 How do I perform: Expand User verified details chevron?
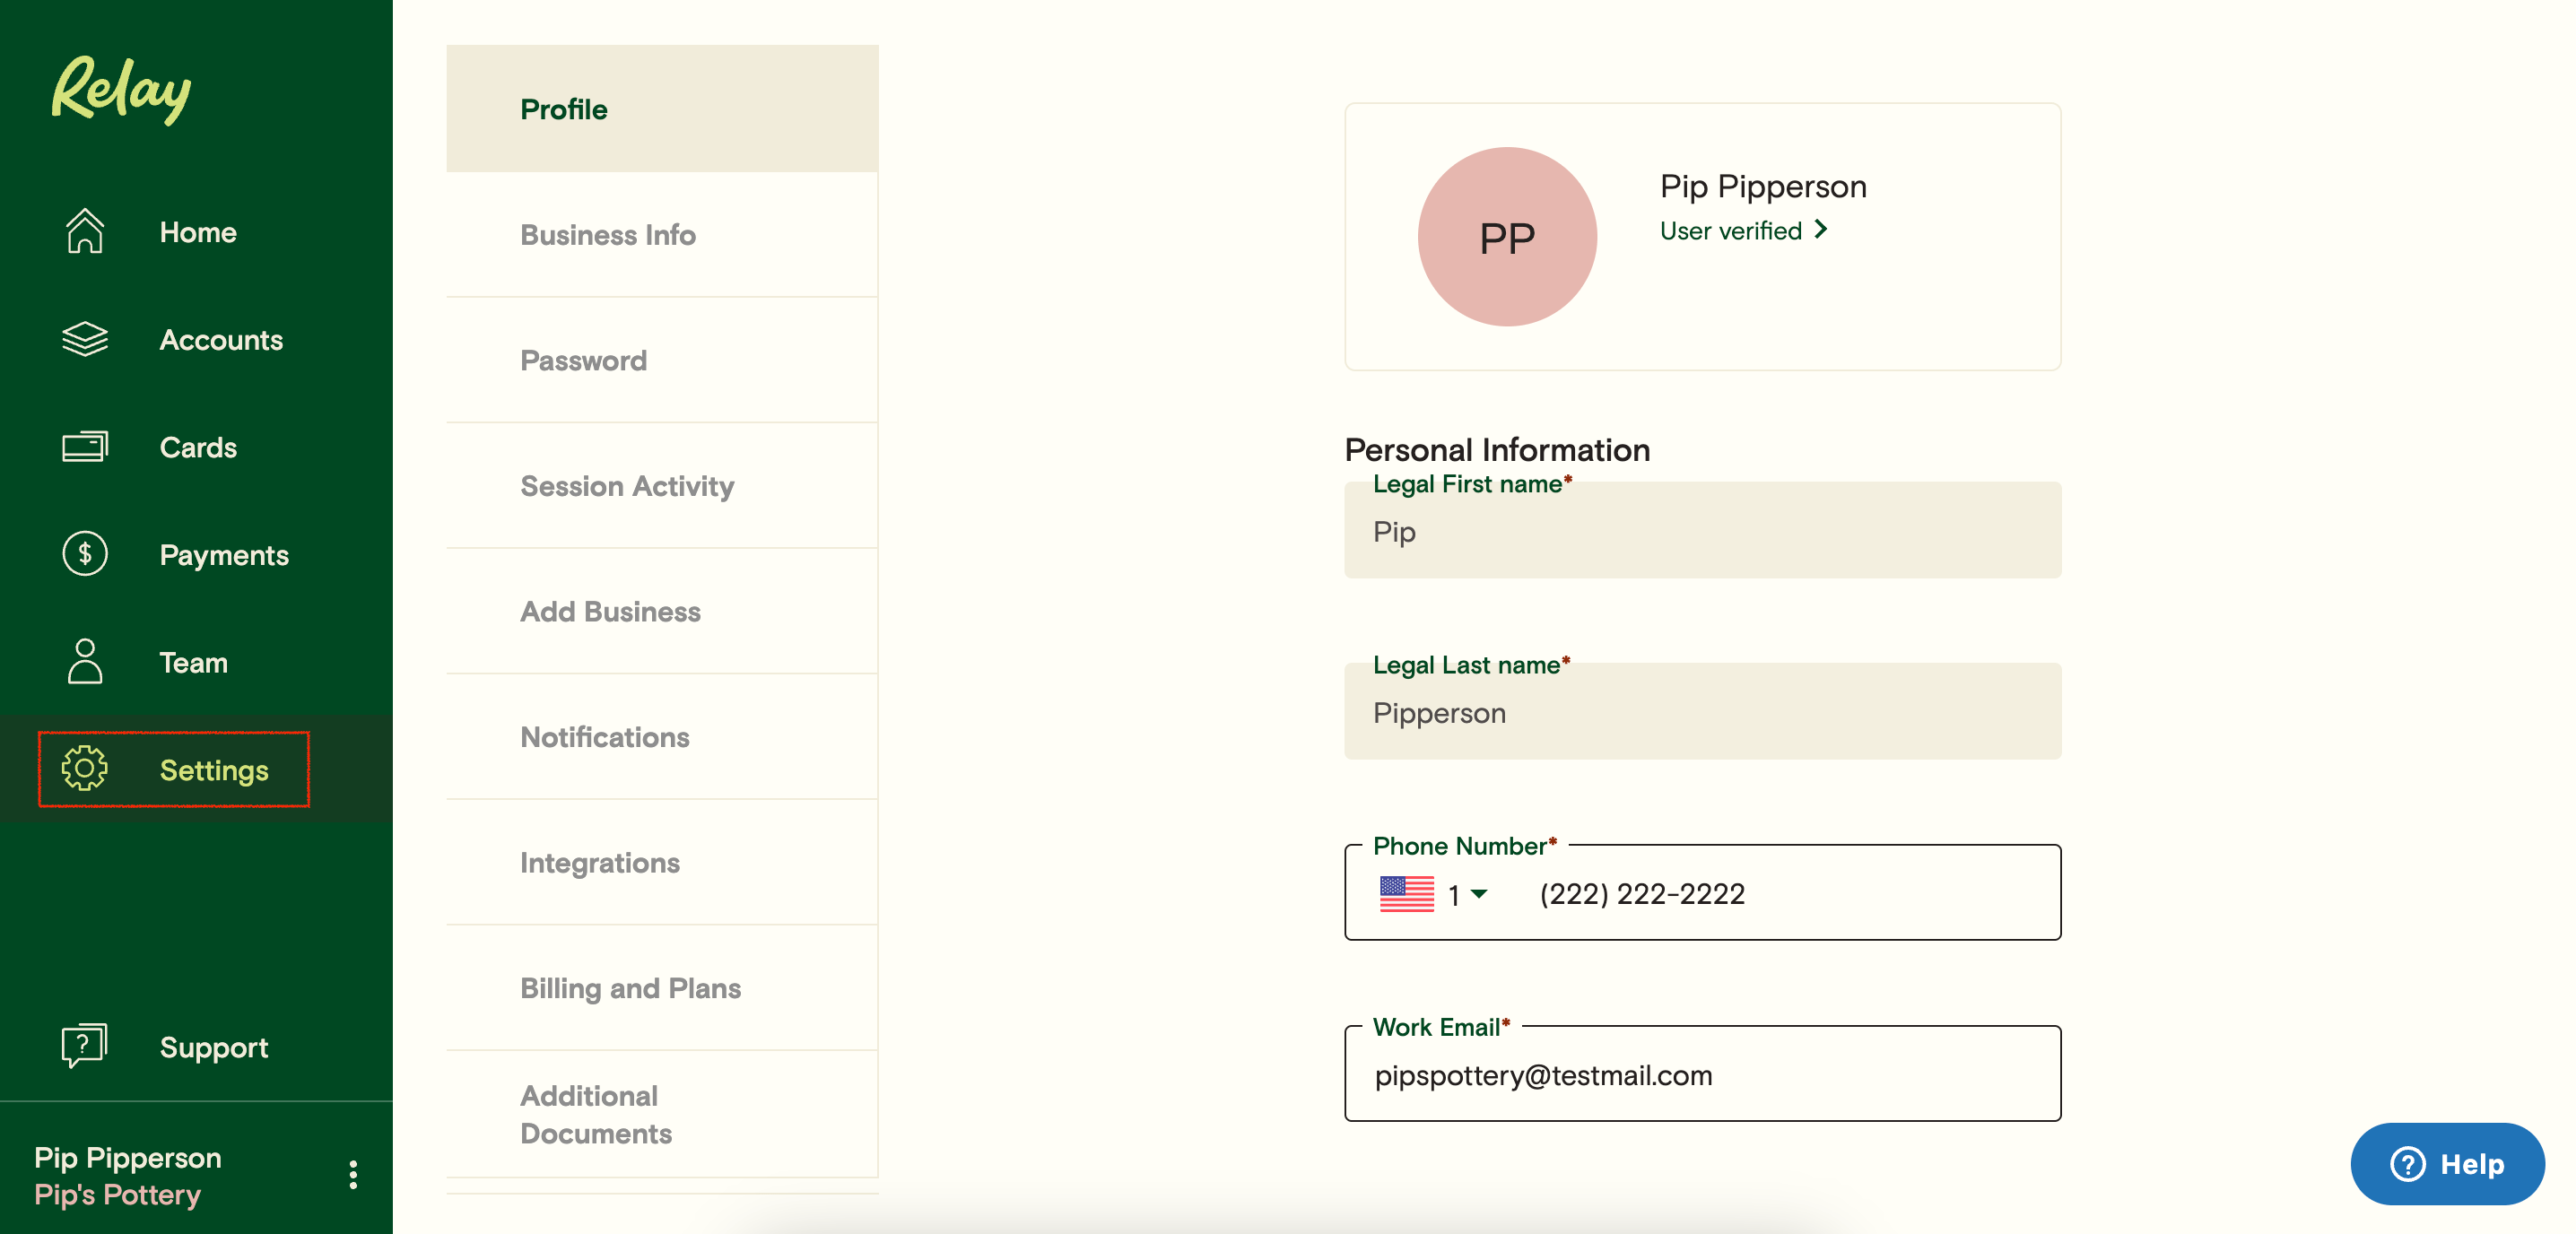[x=1822, y=230]
